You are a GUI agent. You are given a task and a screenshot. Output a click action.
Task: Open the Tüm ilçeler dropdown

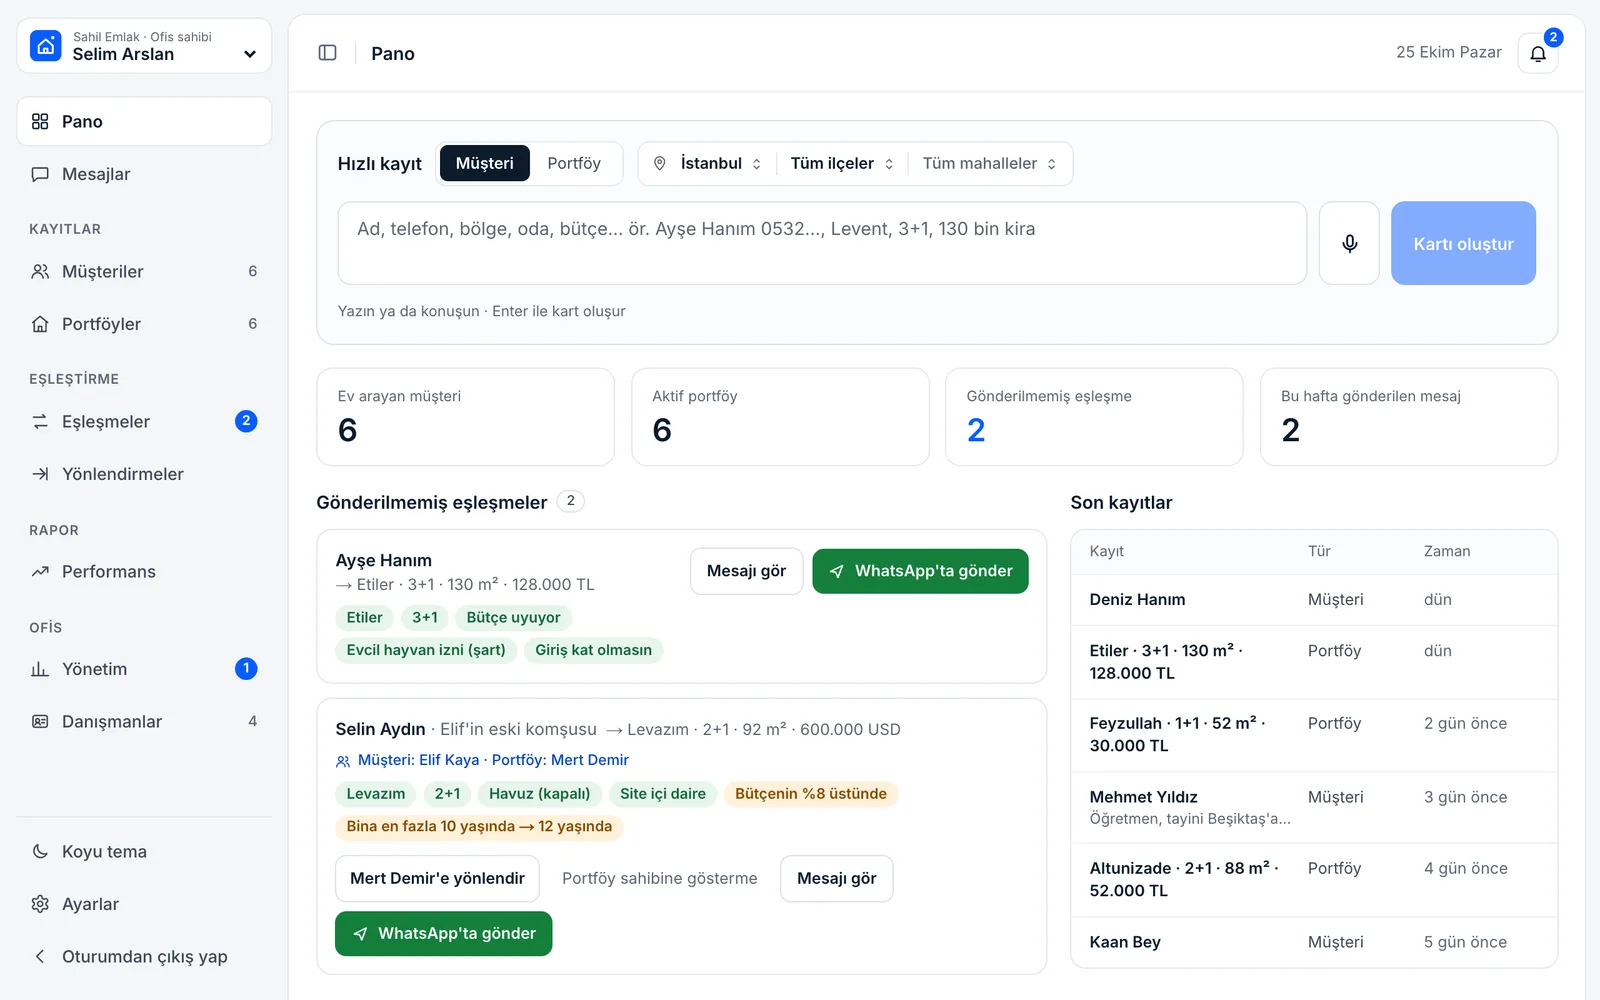(842, 163)
